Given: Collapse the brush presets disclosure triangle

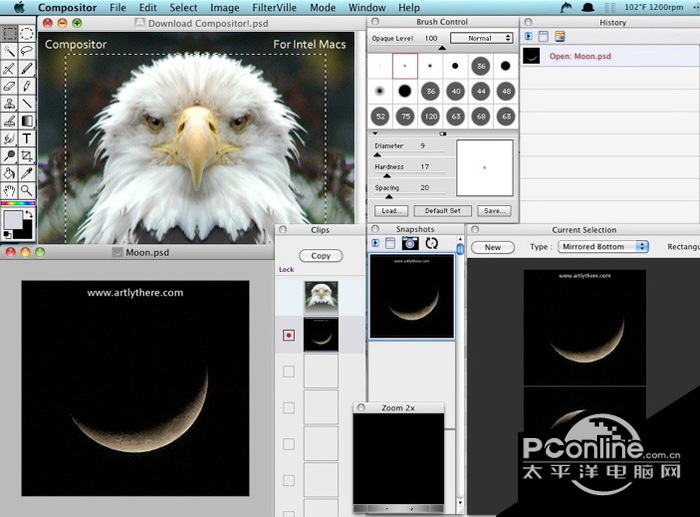Looking at the screenshot, I should tap(373, 132).
